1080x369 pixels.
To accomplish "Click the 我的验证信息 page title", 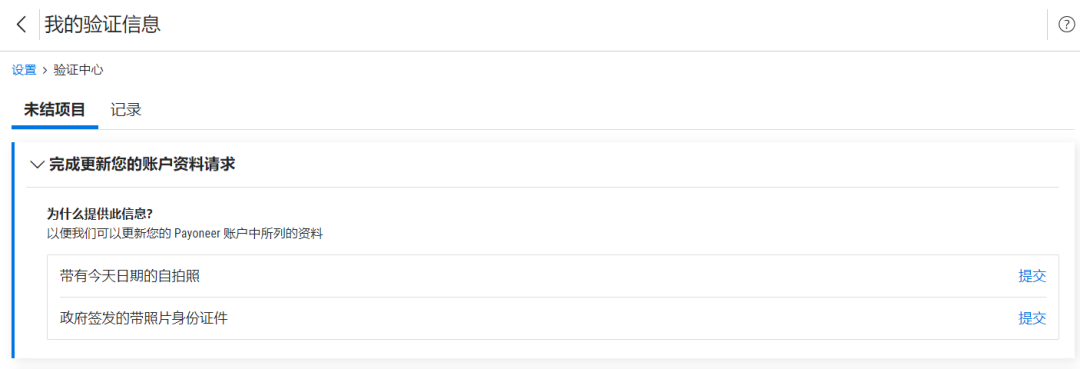I will coord(103,25).
